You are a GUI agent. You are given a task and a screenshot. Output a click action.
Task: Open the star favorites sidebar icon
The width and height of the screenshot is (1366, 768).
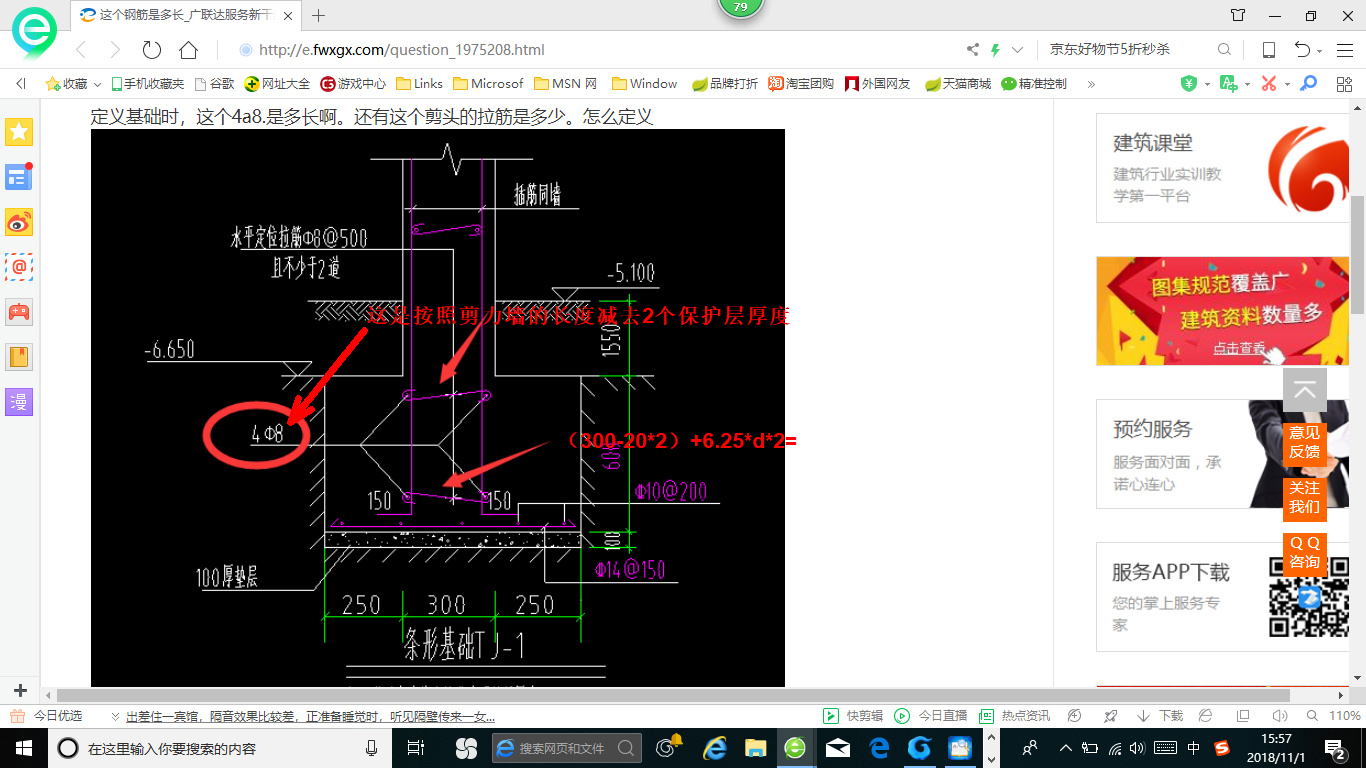(x=19, y=131)
